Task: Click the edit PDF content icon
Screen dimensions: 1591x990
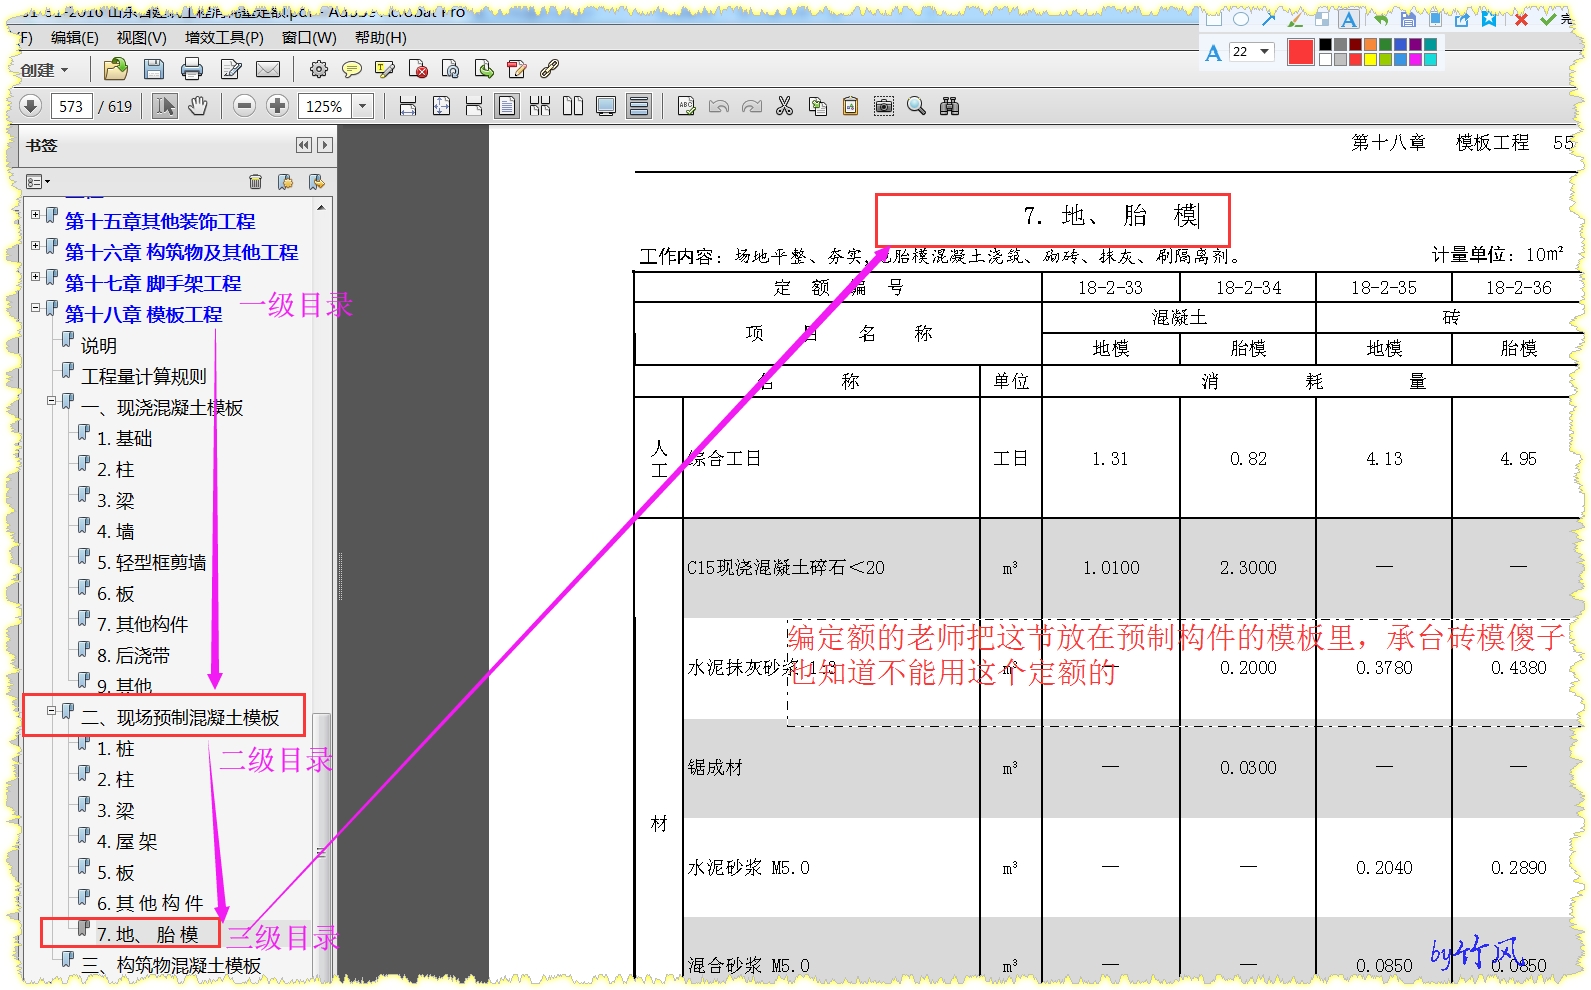Action: [x=517, y=69]
